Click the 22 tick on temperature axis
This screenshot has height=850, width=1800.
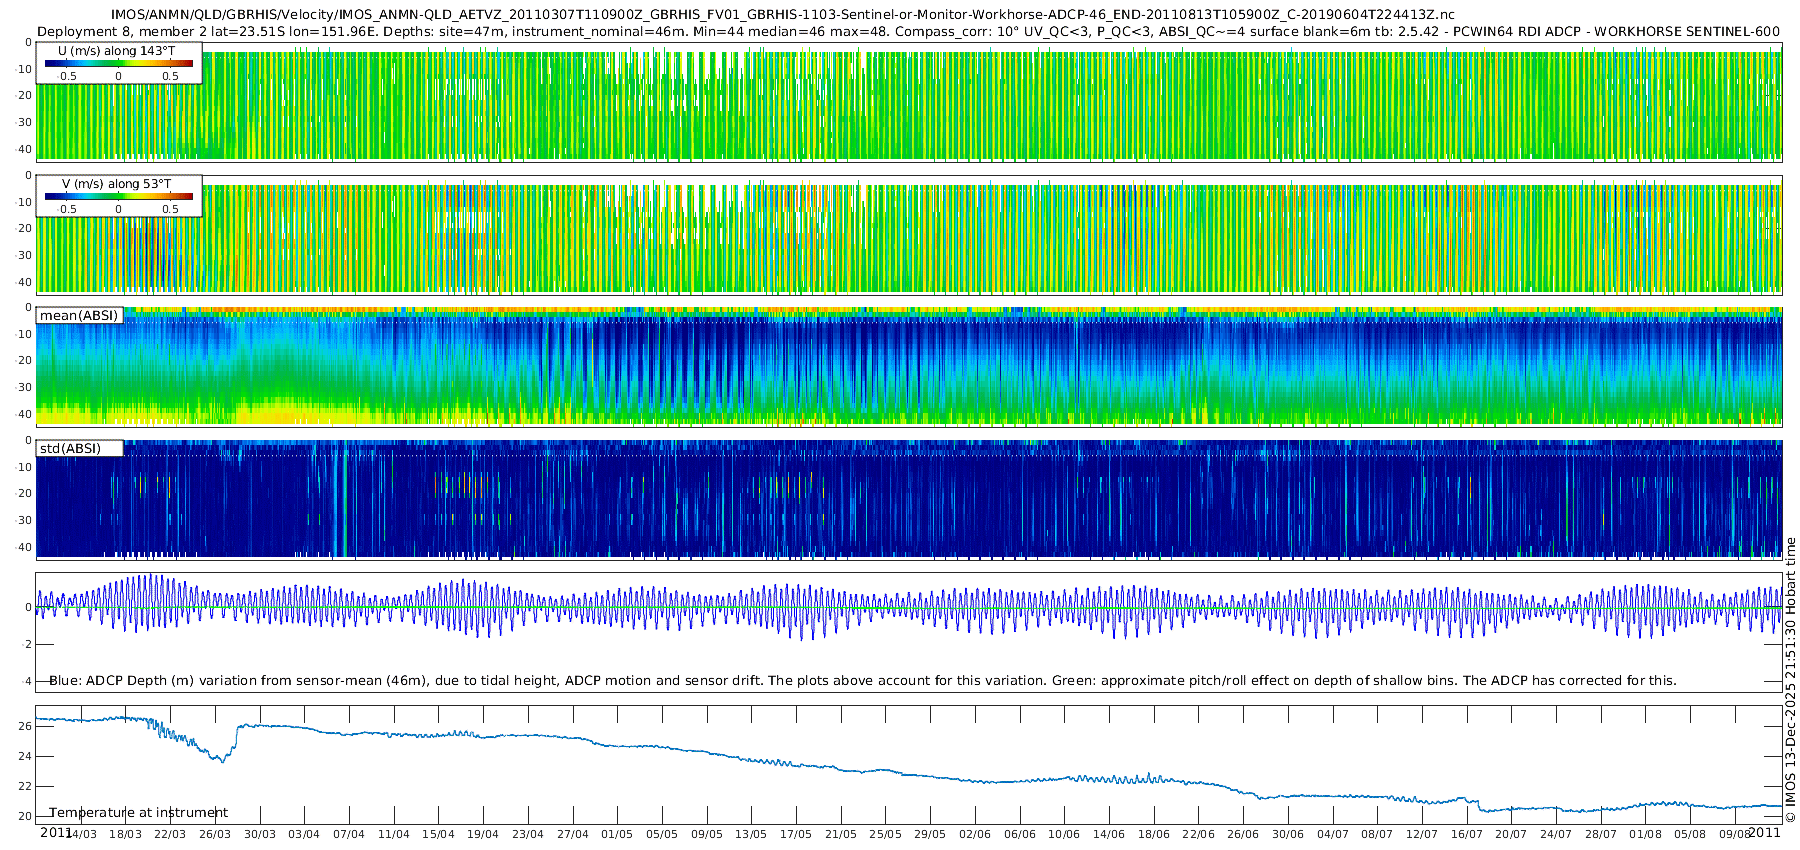[x=25, y=786]
